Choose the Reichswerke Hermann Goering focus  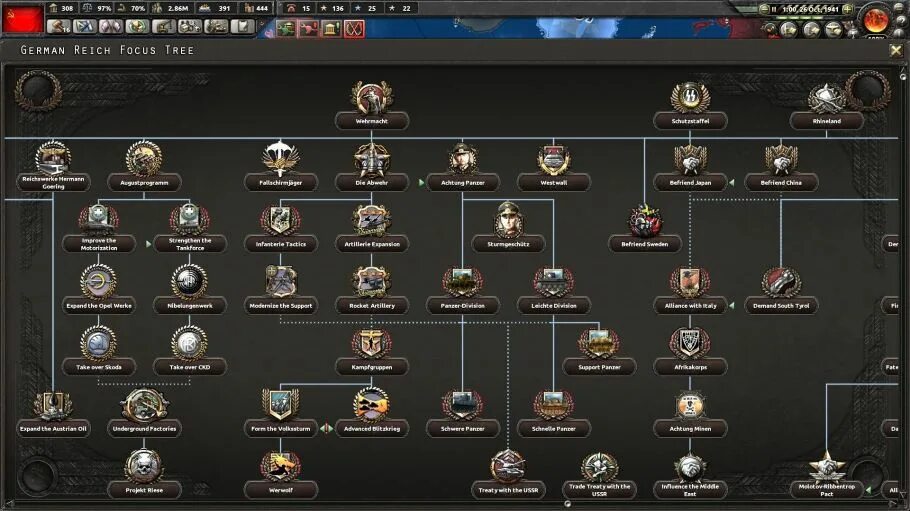tap(53, 167)
